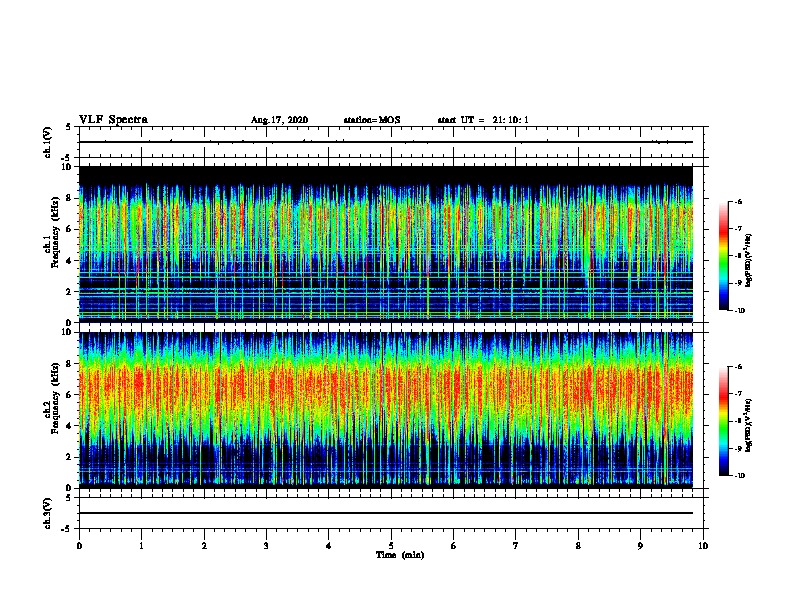Click the "ch.3(V)" waveform axis label
The image size is (792, 612).
point(48,513)
